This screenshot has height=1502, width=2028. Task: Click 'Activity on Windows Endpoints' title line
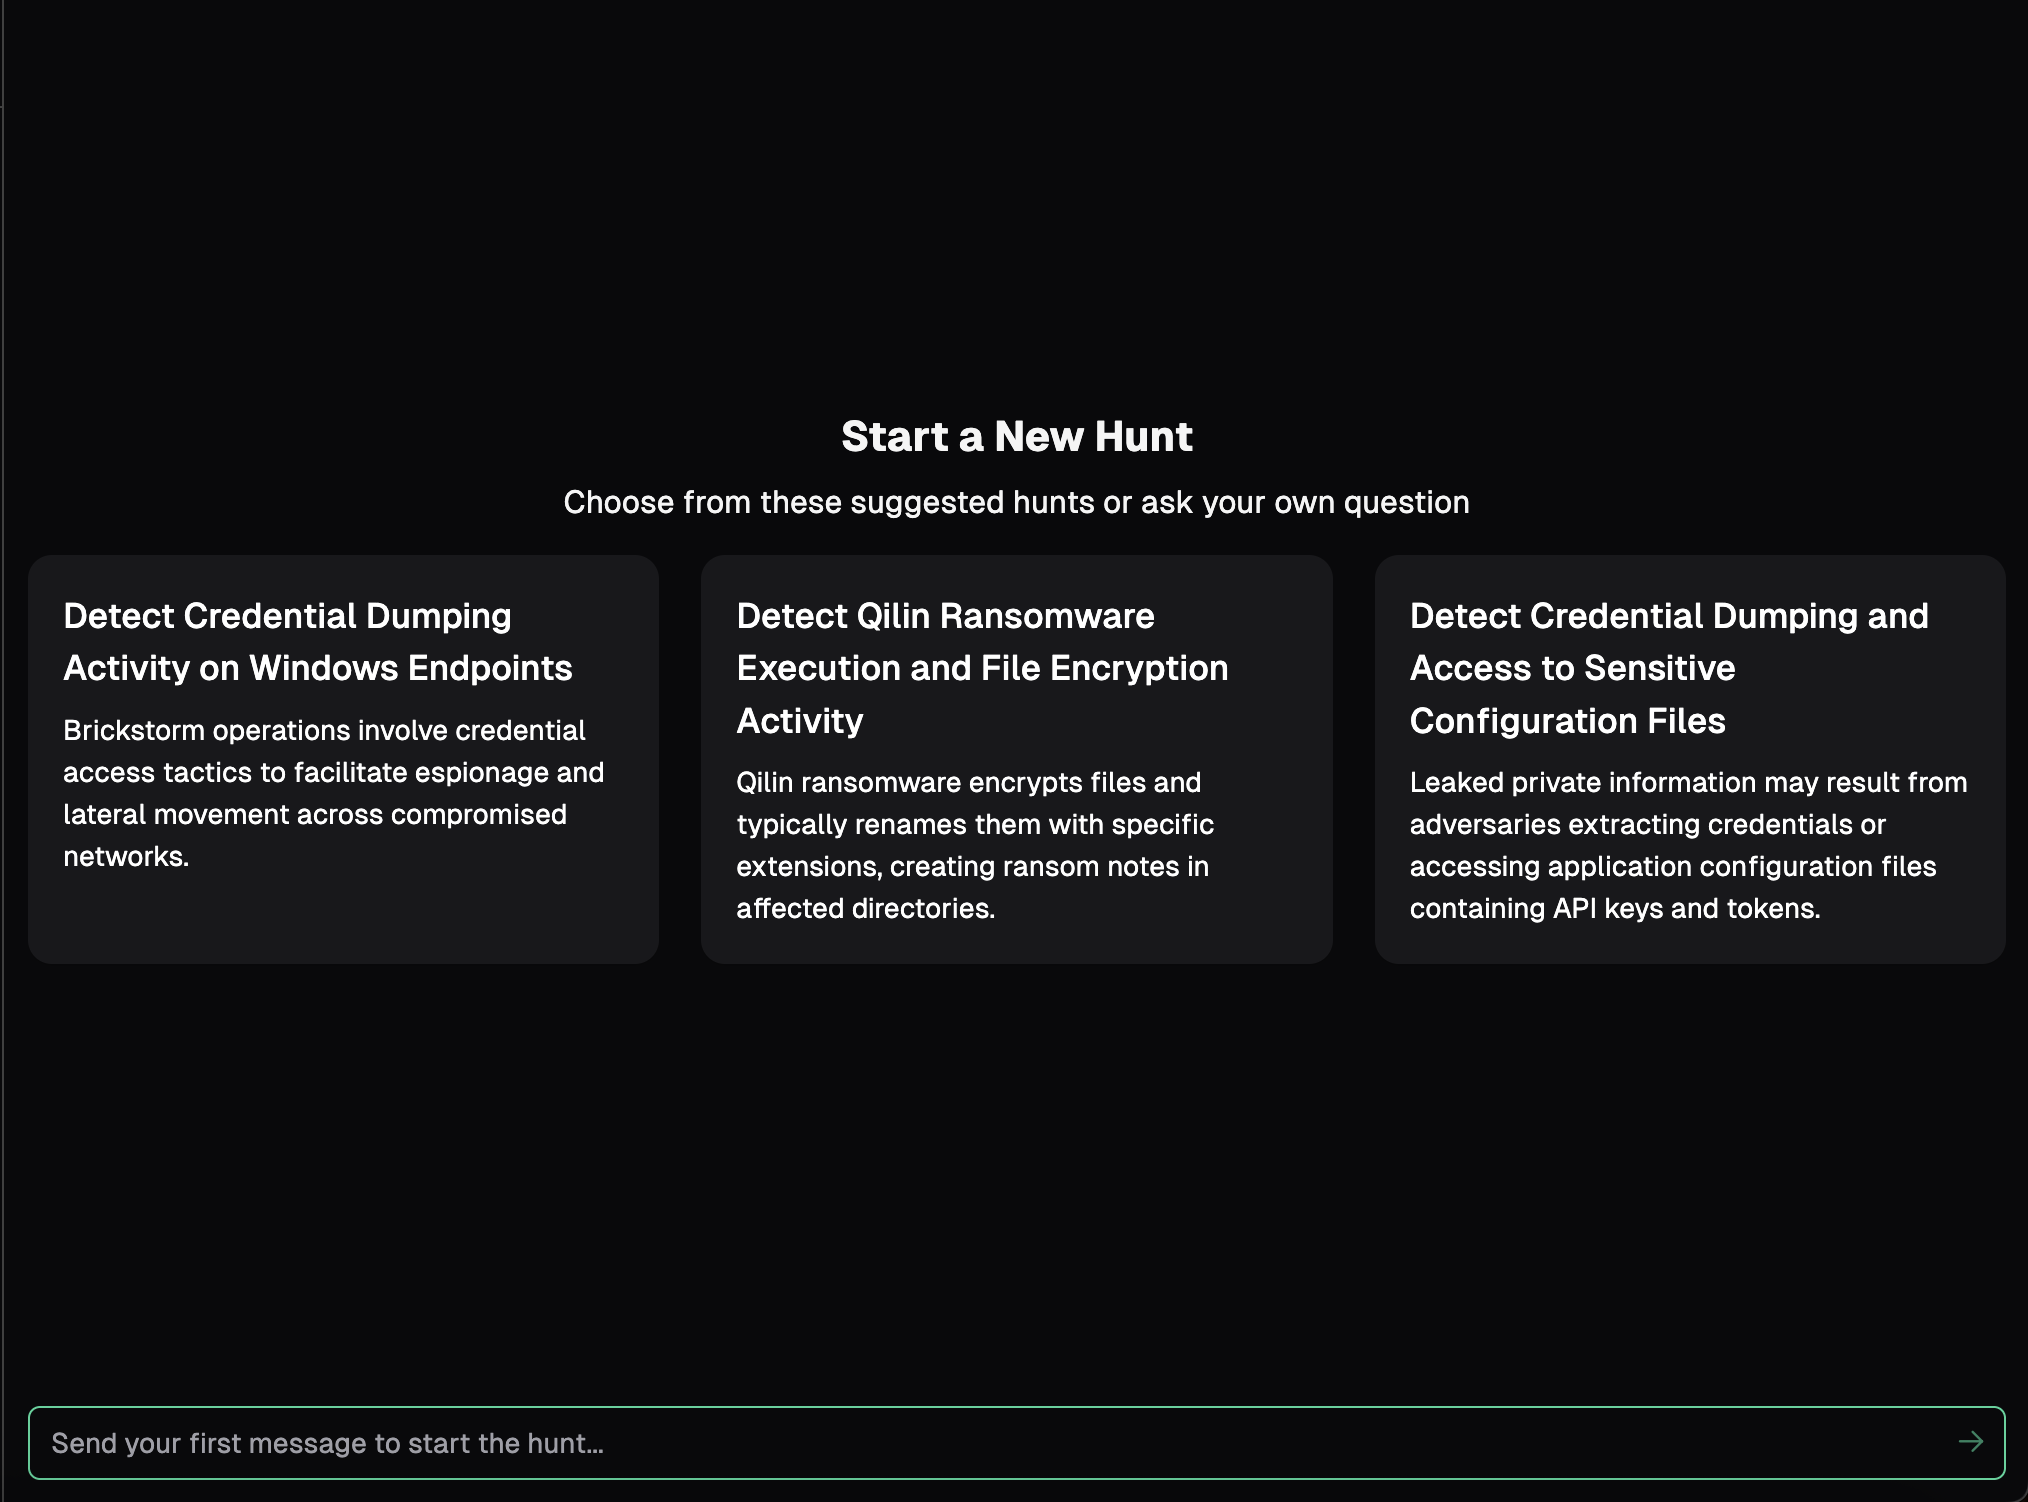317,668
